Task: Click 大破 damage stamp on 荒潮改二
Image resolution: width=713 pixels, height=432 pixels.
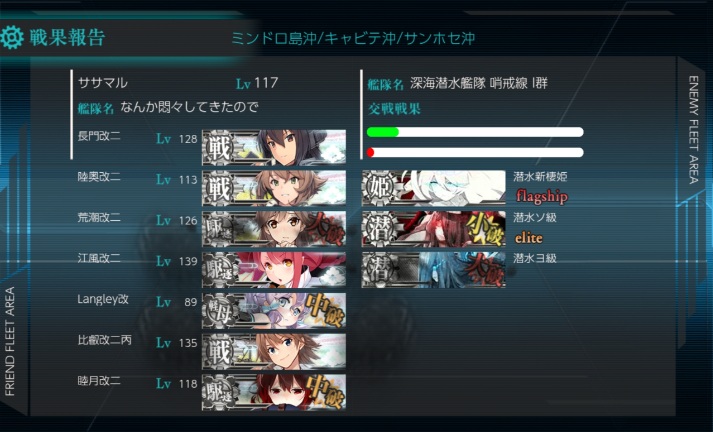Action: 326,229
